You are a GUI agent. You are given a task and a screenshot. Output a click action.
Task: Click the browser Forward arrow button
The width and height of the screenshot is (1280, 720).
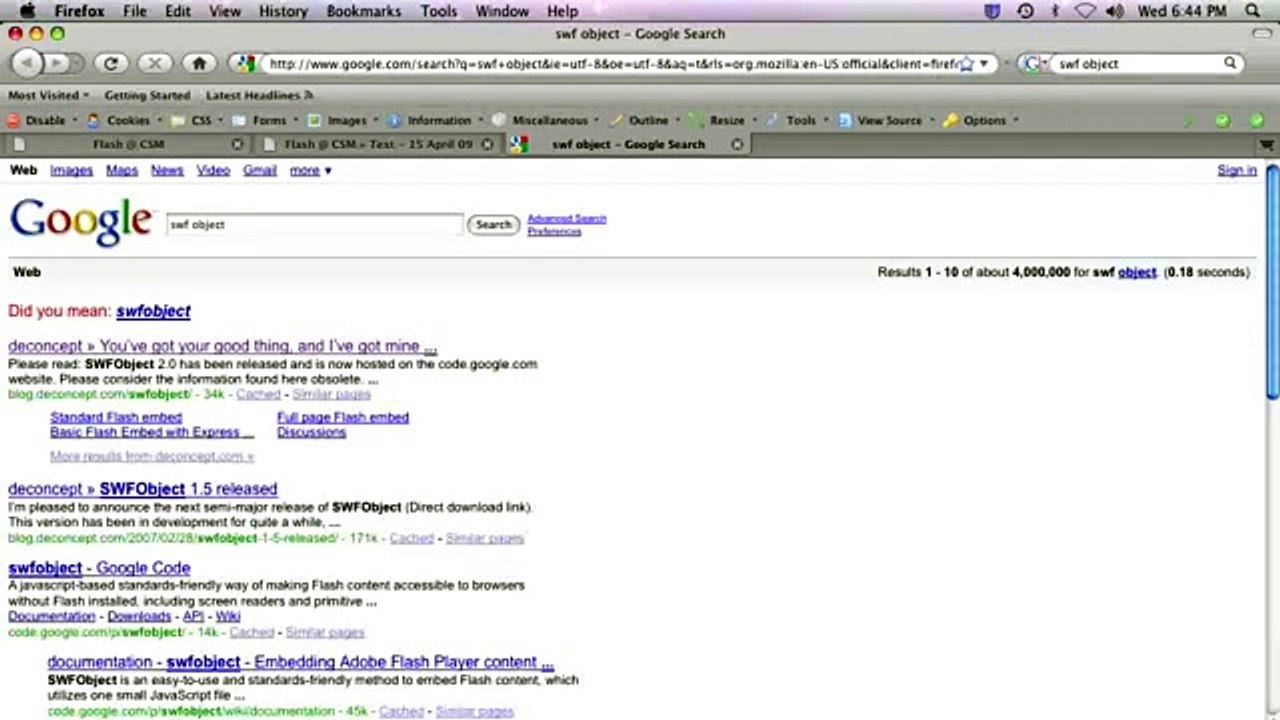pyautogui.click(x=56, y=63)
